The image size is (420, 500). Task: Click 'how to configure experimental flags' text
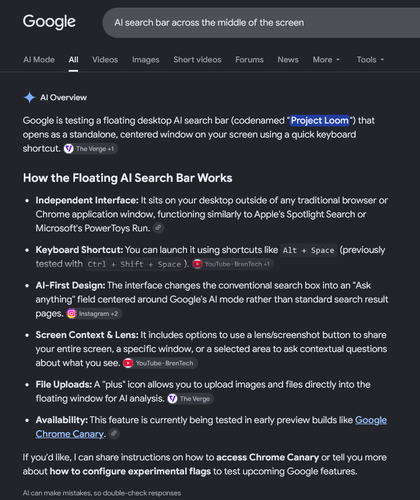point(130,471)
